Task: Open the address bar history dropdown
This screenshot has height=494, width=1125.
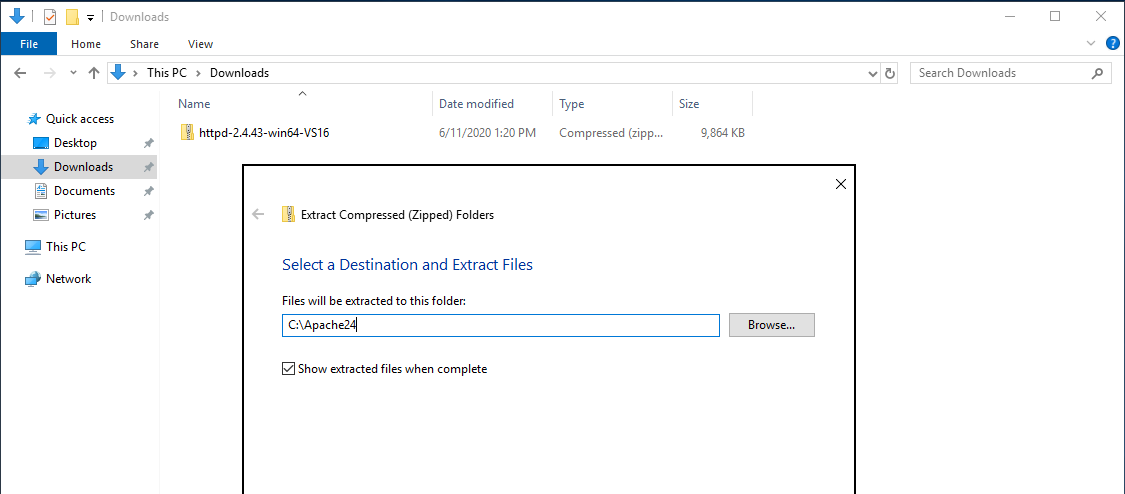Action: [872, 72]
